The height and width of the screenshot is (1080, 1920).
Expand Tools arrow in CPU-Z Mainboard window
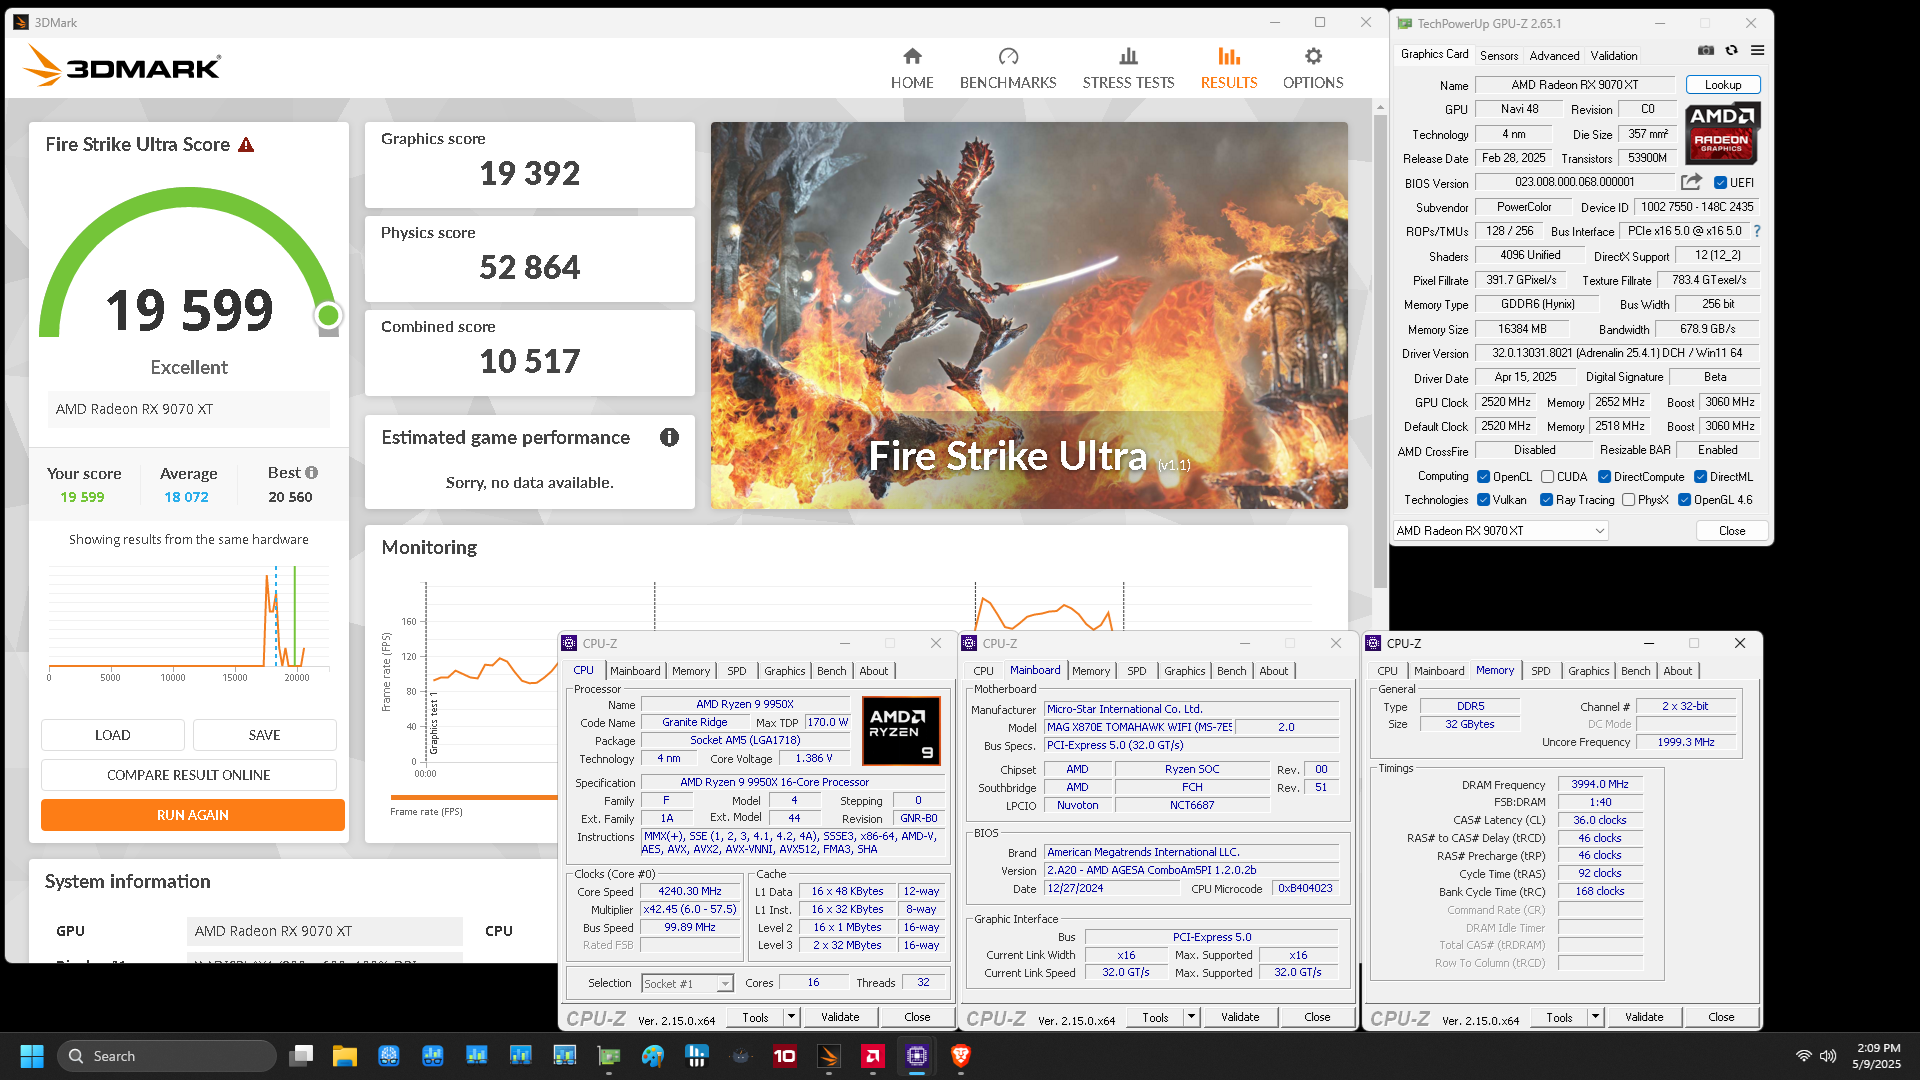(x=1191, y=1017)
